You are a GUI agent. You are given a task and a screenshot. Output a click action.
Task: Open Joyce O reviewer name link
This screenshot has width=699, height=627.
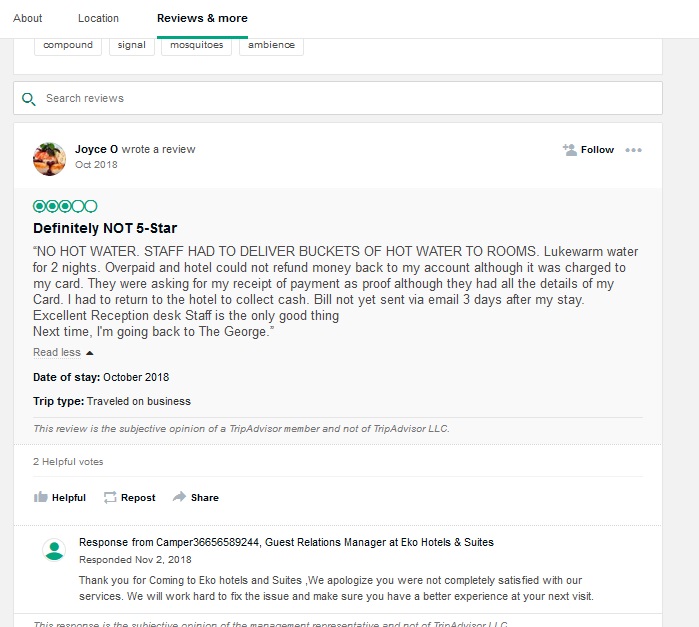[x=96, y=150]
